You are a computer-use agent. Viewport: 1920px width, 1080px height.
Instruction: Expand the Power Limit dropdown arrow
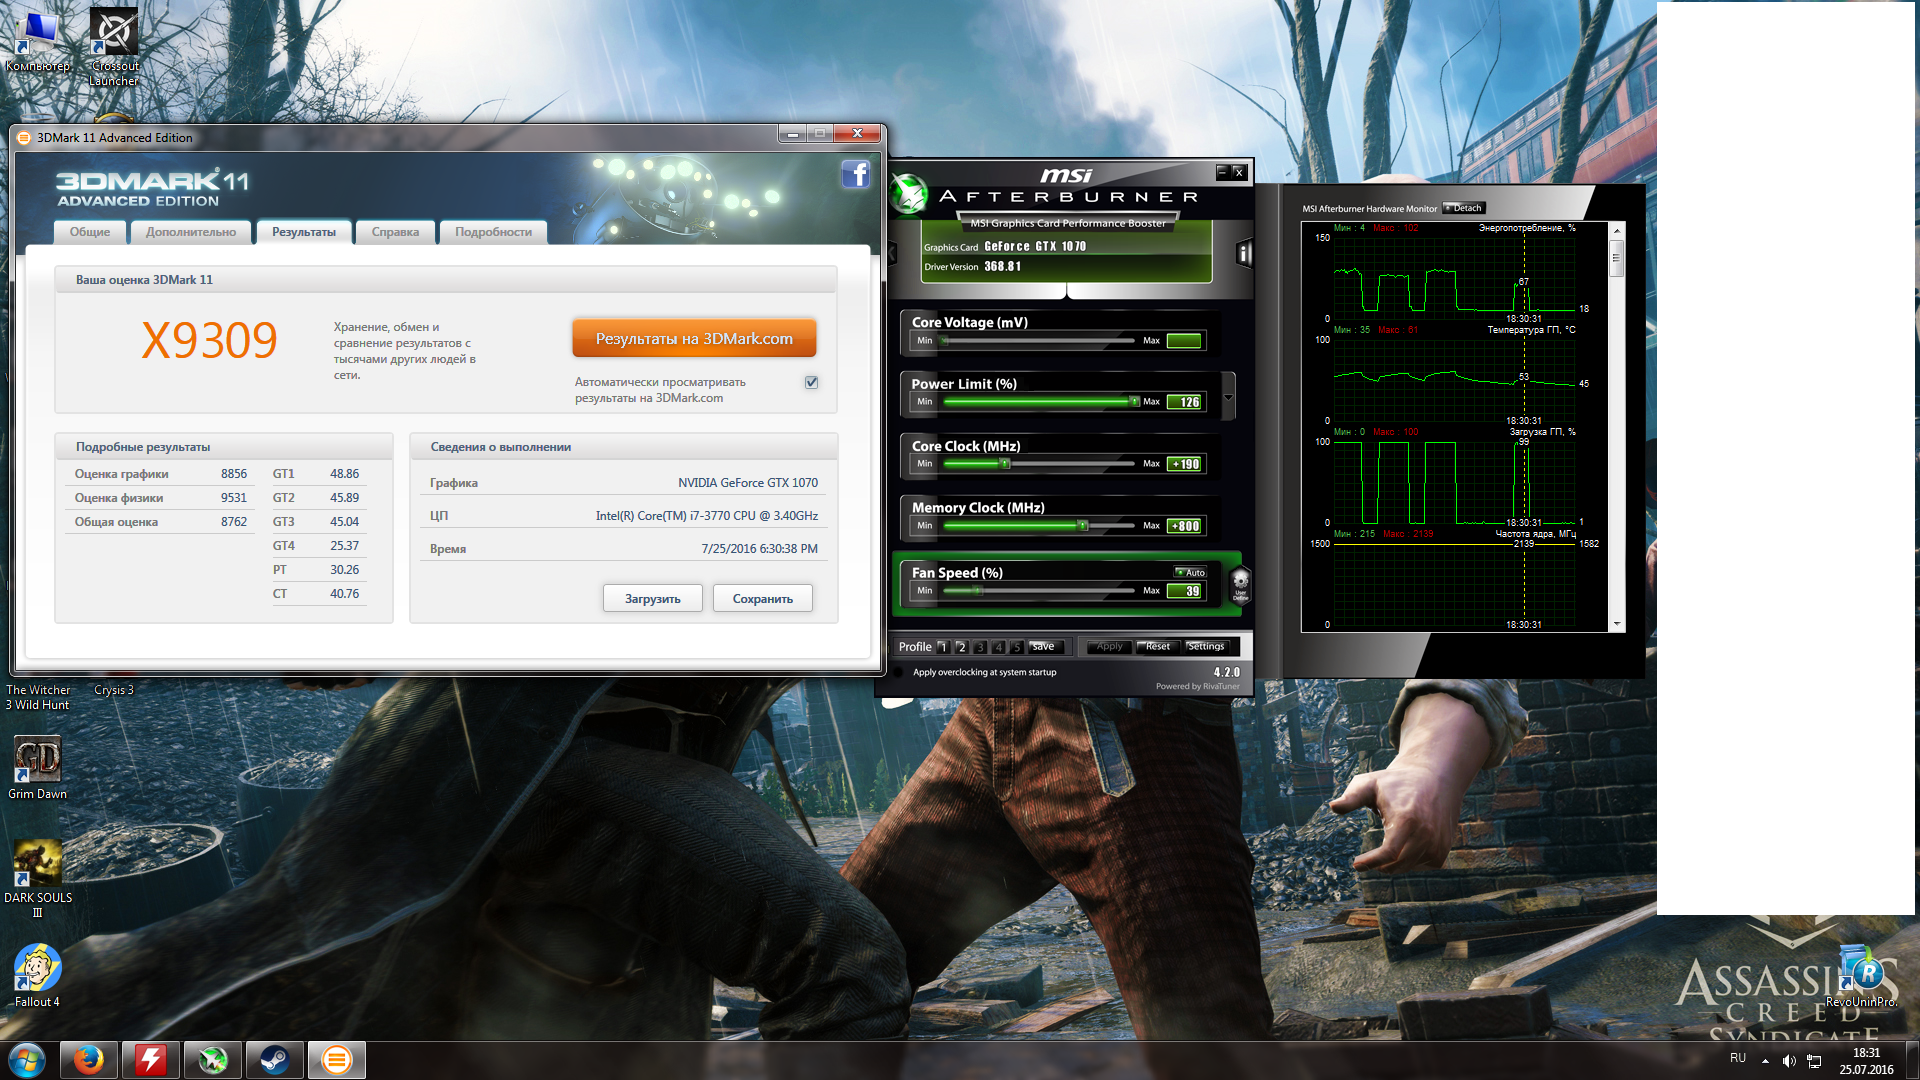coord(1229,397)
